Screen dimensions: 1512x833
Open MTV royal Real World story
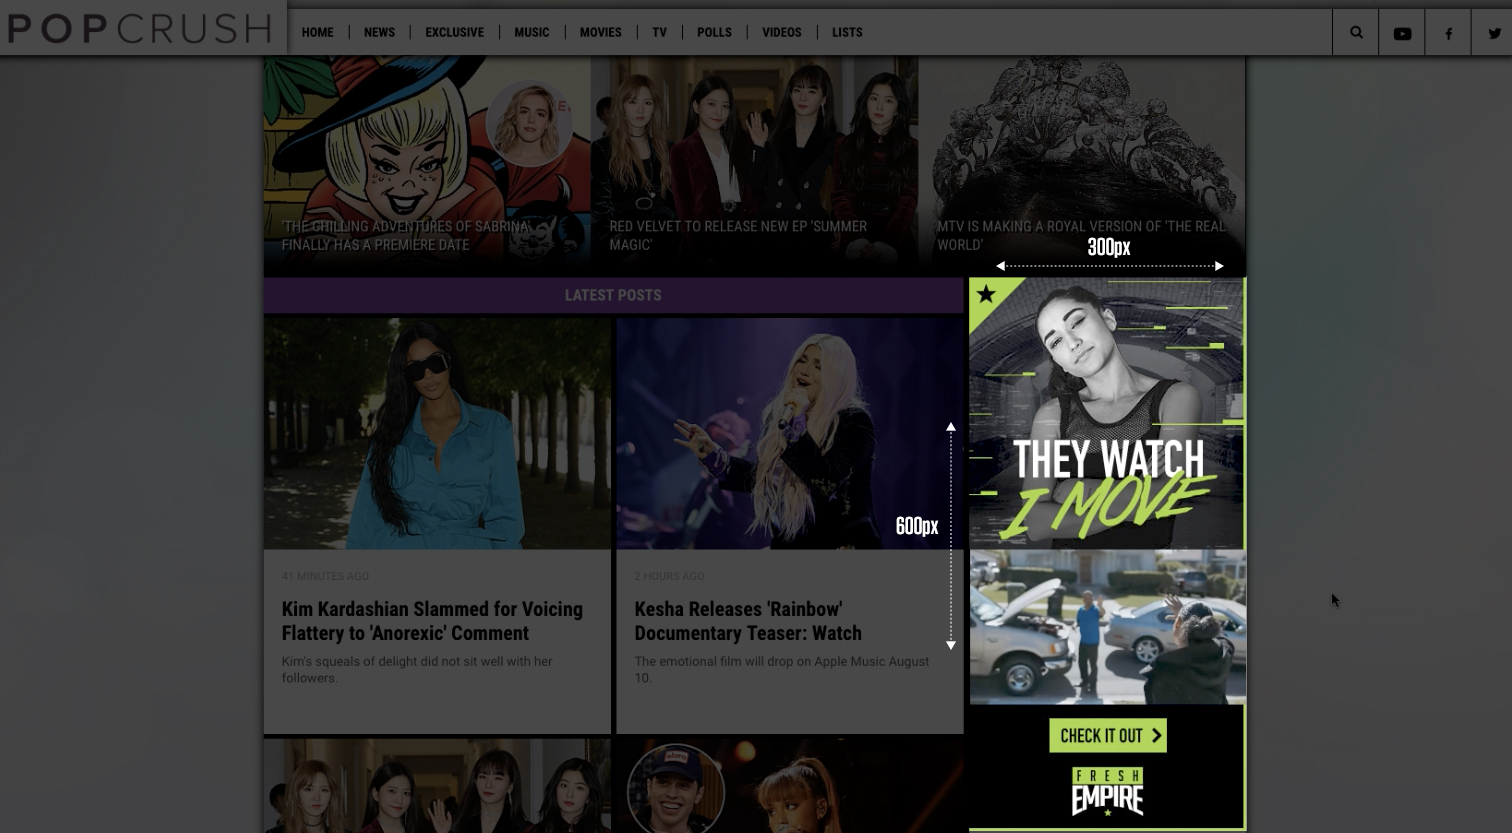point(1081,235)
